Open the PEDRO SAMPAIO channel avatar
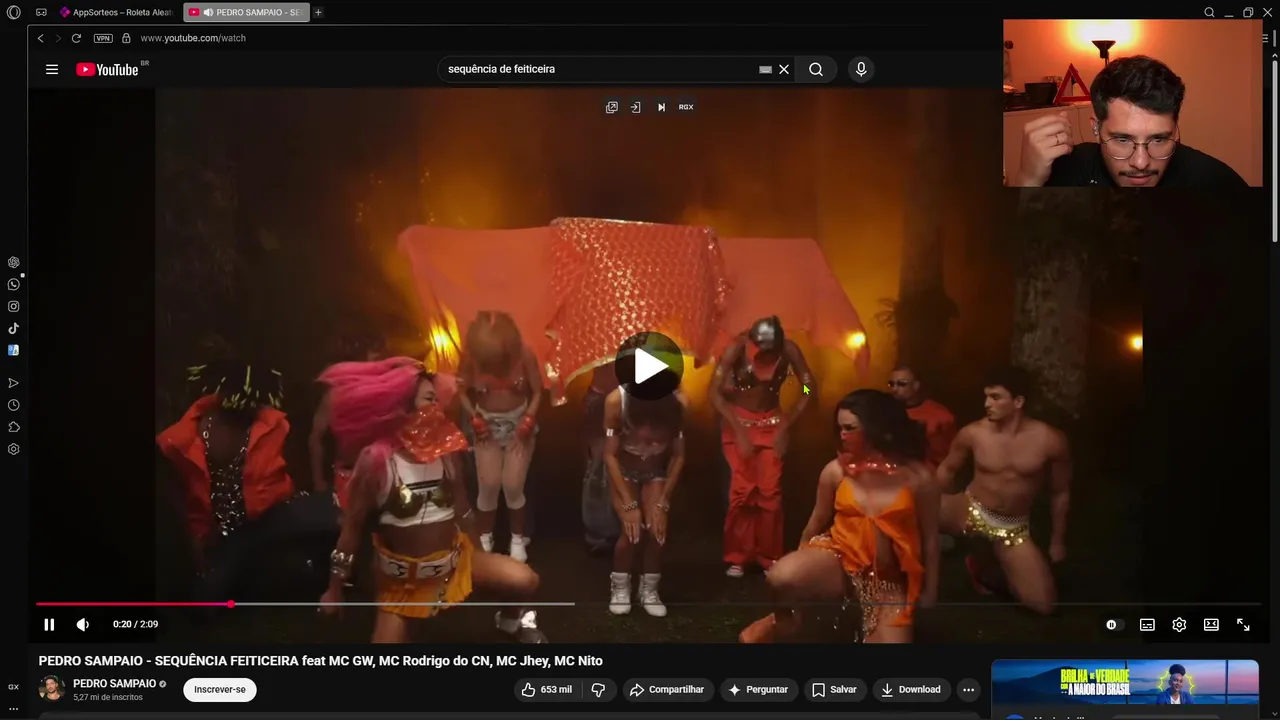This screenshot has height=720, width=1280. pos(52,689)
